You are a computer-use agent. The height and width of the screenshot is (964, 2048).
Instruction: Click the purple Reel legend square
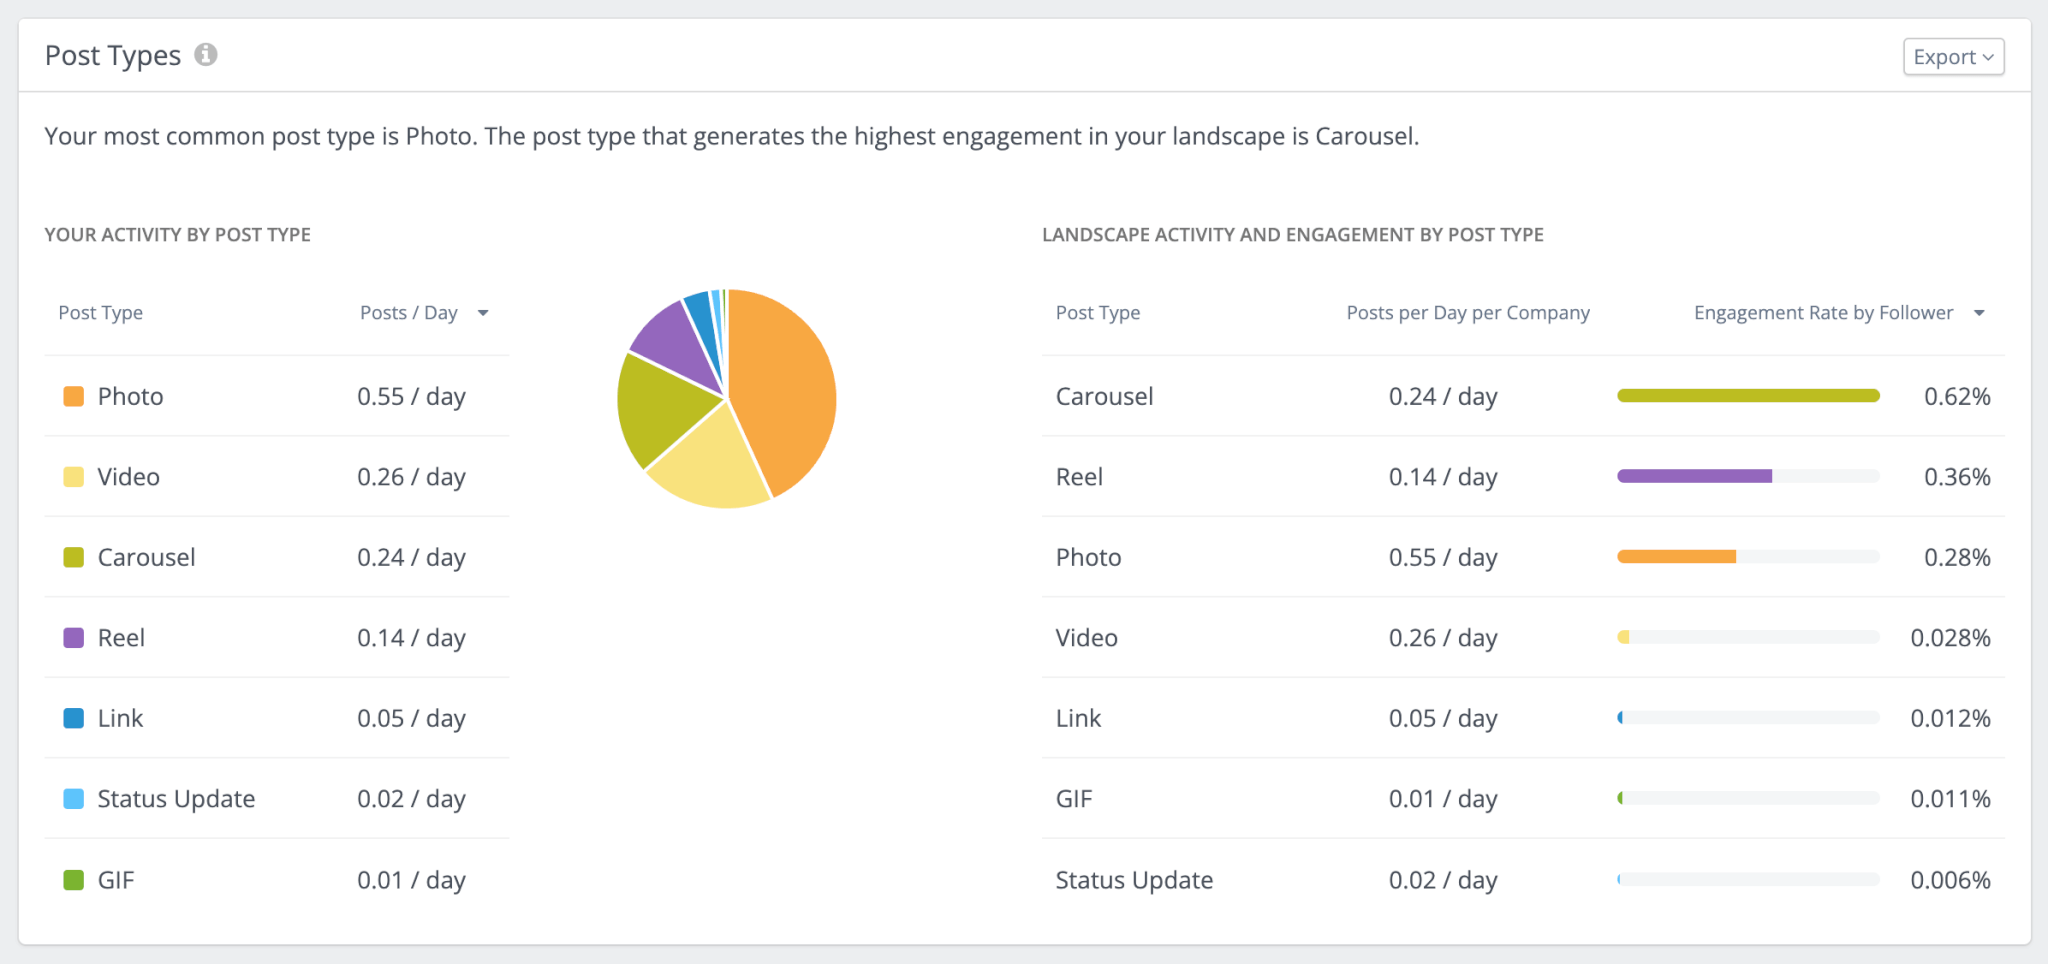73,637
